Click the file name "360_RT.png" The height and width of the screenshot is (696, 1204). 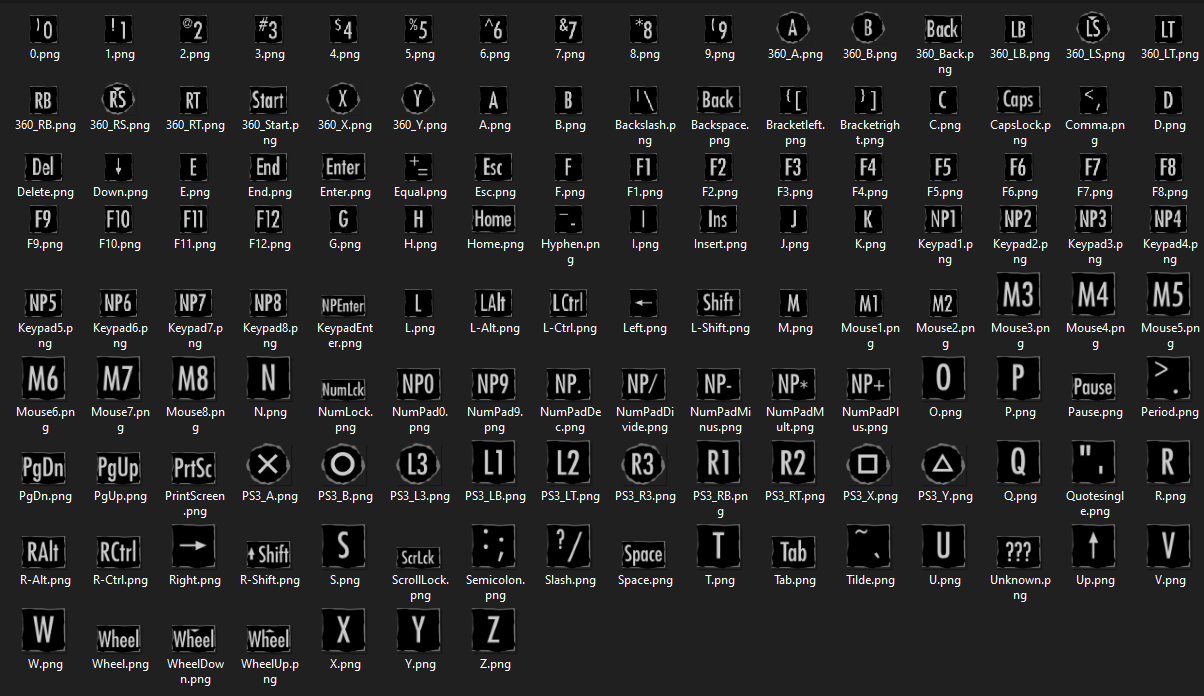193,126
